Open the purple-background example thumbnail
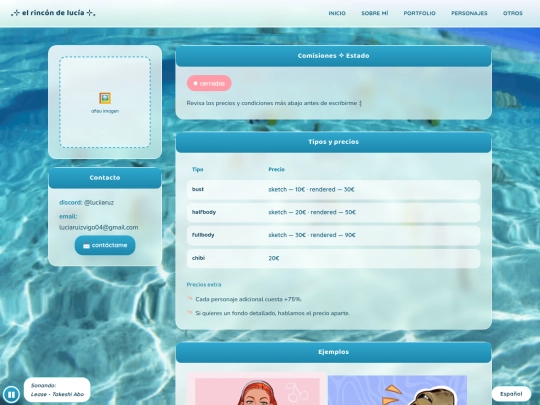Image resolution: width=540 pixels, height=405 pixels. pyautogui.click(x=397, y=390)
